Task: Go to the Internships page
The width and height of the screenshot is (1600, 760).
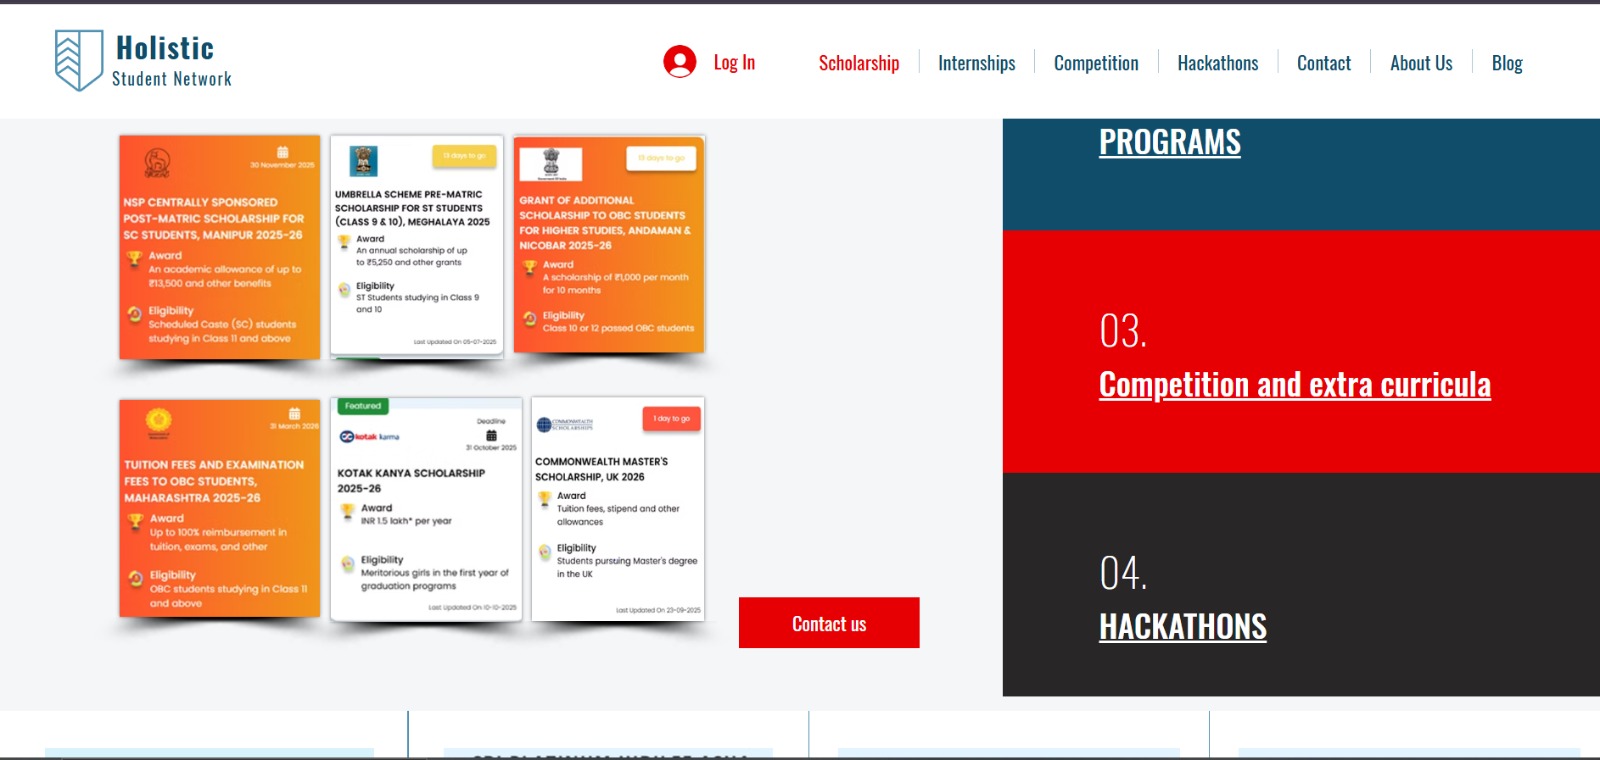Action: (976, 63)
